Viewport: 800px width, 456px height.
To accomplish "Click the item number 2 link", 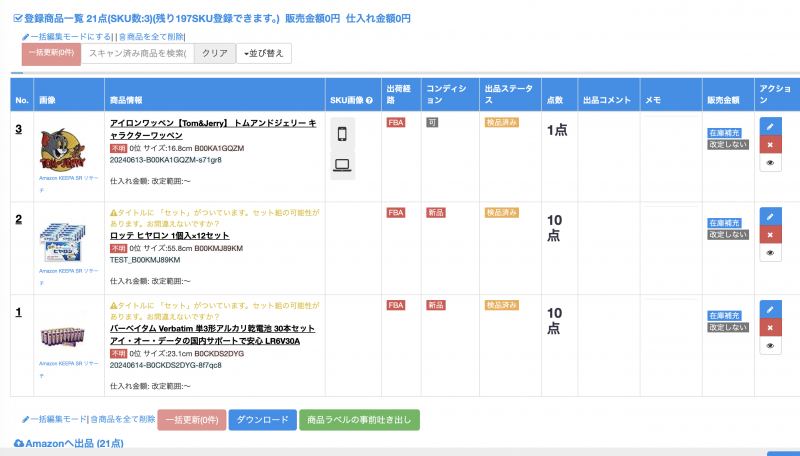I will click(19, 219).
